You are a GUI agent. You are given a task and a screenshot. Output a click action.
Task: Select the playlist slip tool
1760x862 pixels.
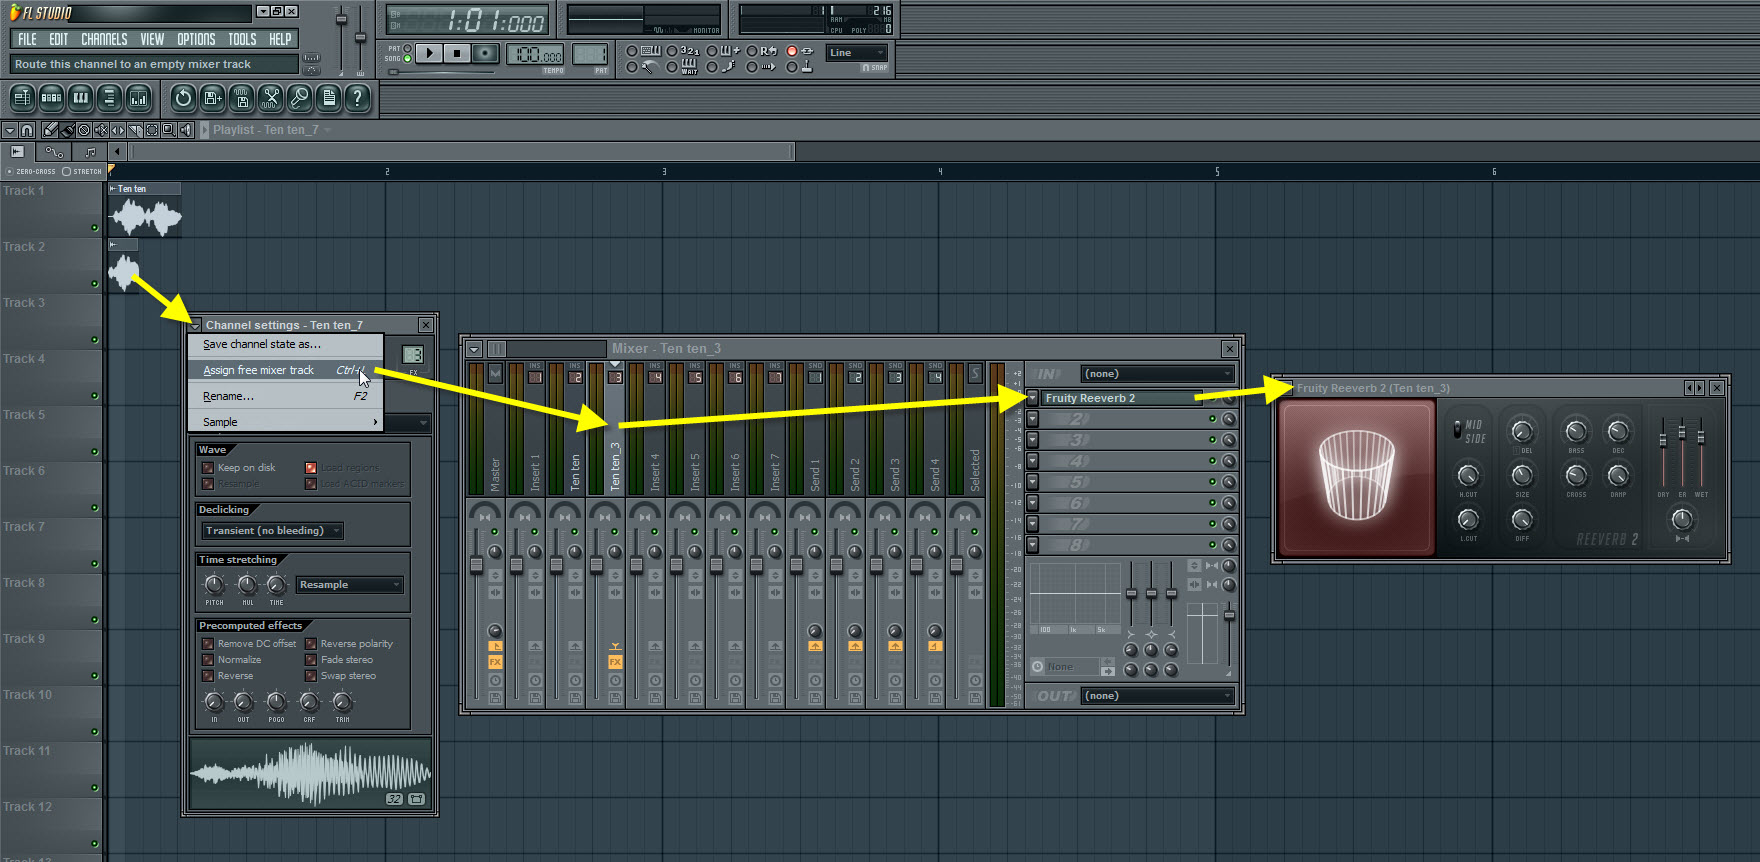tap(118, 130)
